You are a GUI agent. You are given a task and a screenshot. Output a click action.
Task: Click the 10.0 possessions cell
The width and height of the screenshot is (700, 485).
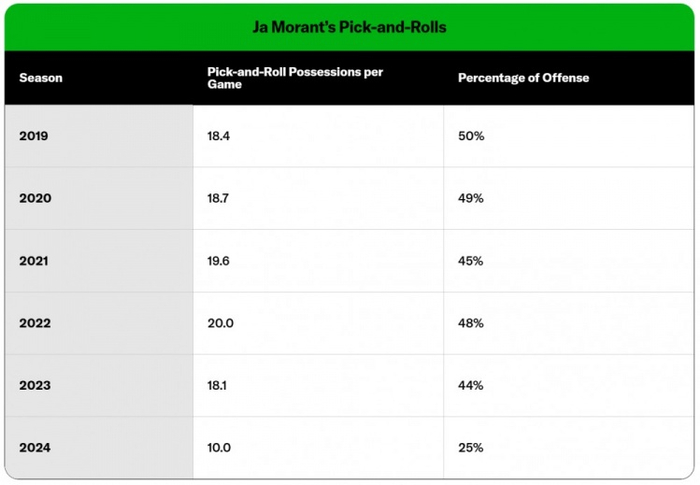tap(218, 447)
